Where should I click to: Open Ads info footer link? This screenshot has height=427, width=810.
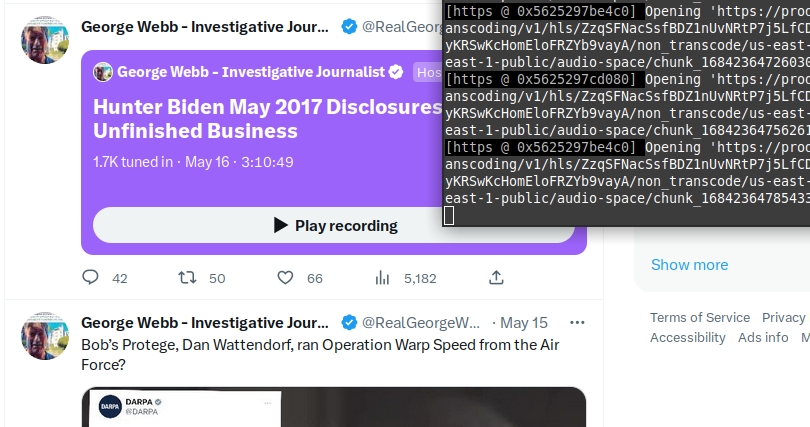tap(763, 337)
